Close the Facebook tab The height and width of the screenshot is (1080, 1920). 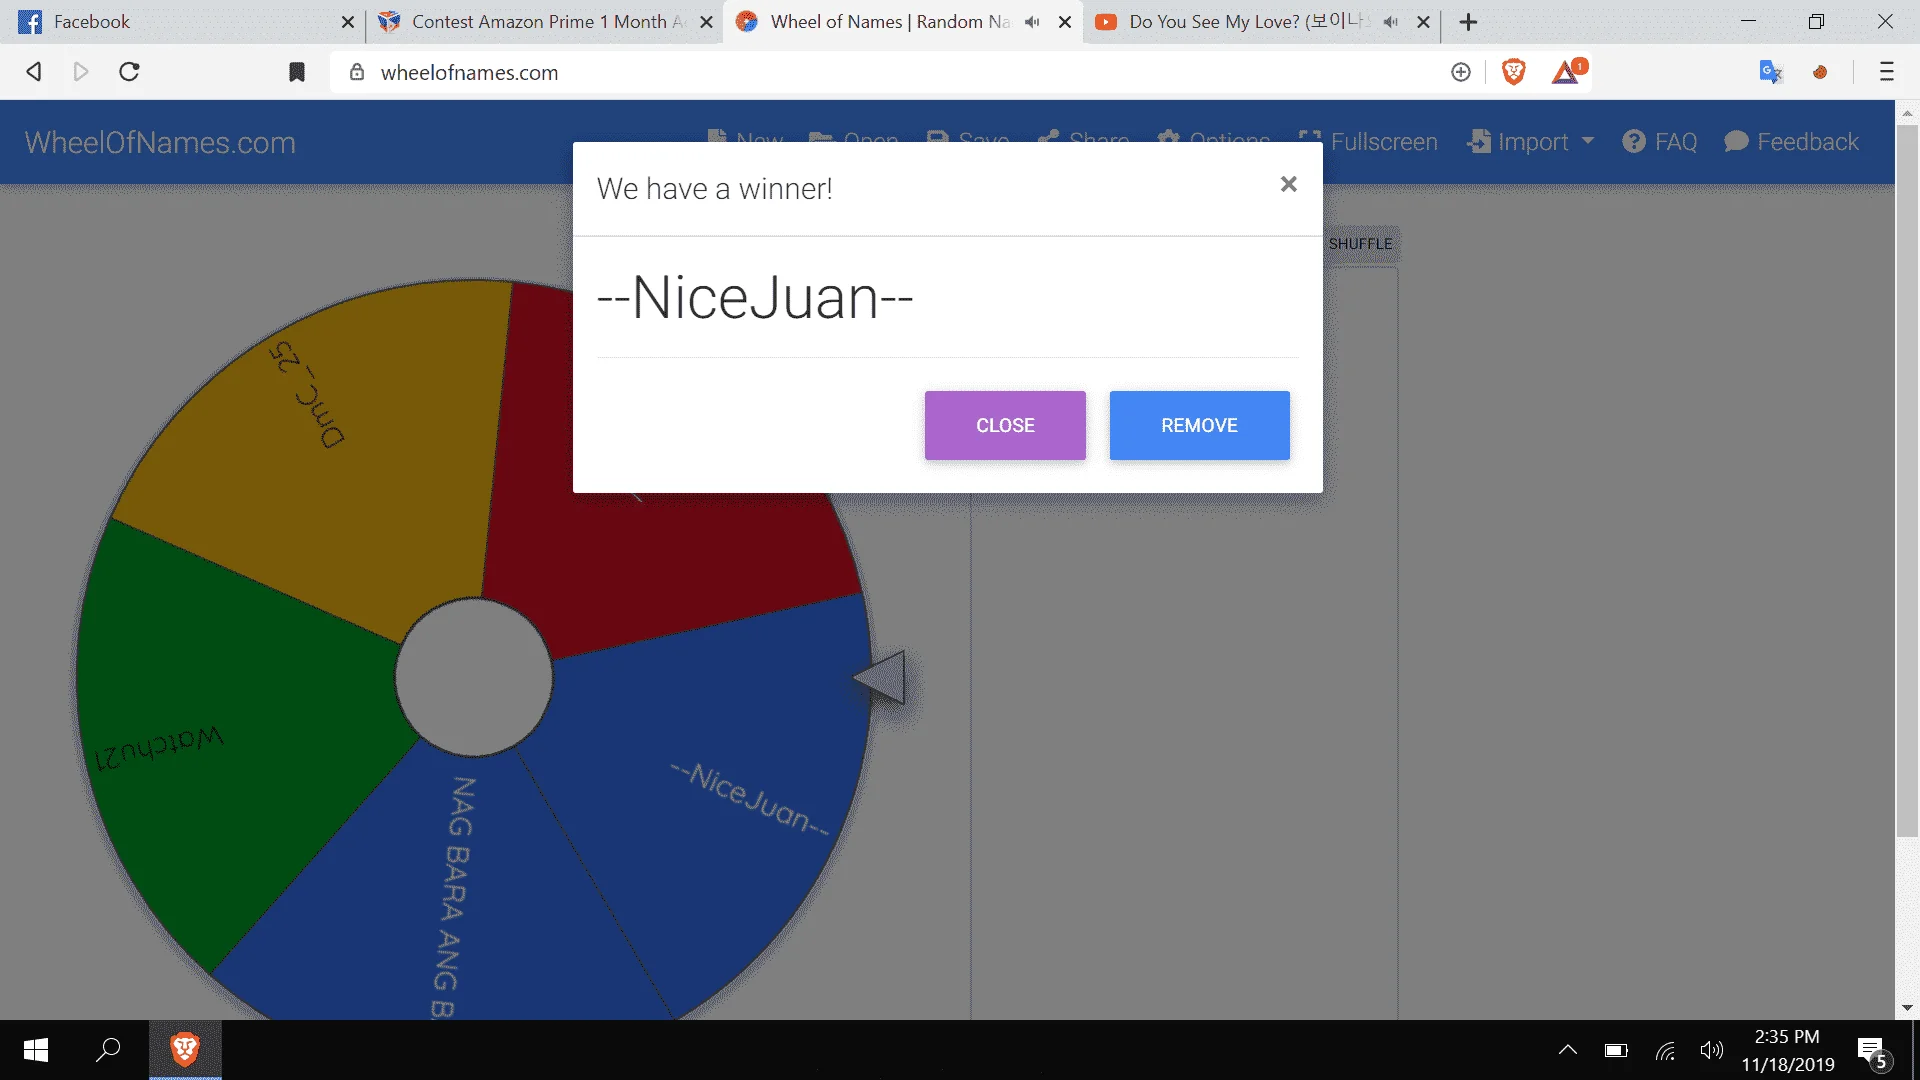pos(348,22)
